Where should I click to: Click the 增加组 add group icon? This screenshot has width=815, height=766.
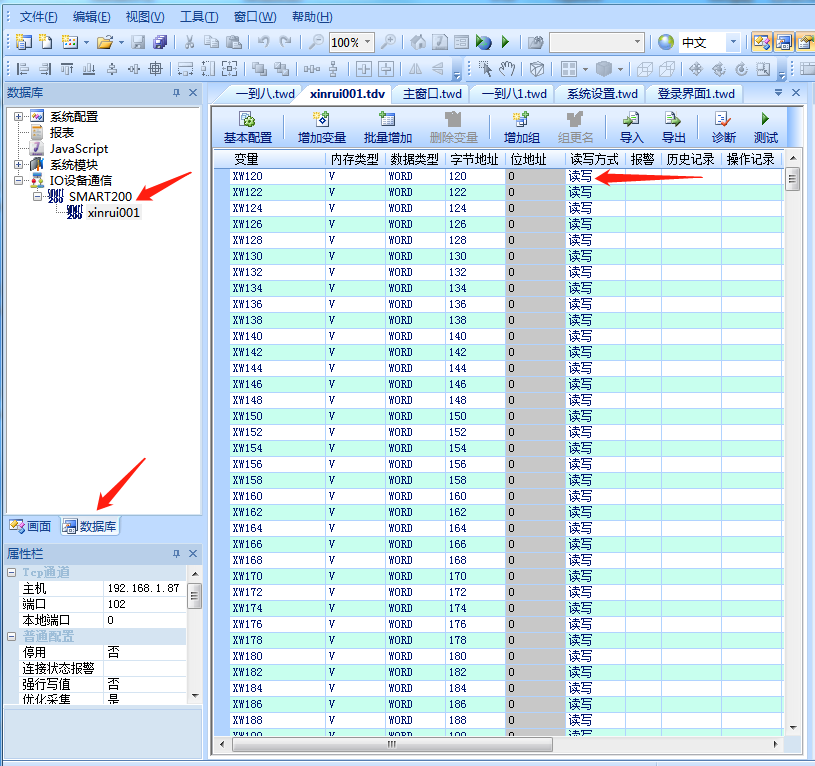521,120
